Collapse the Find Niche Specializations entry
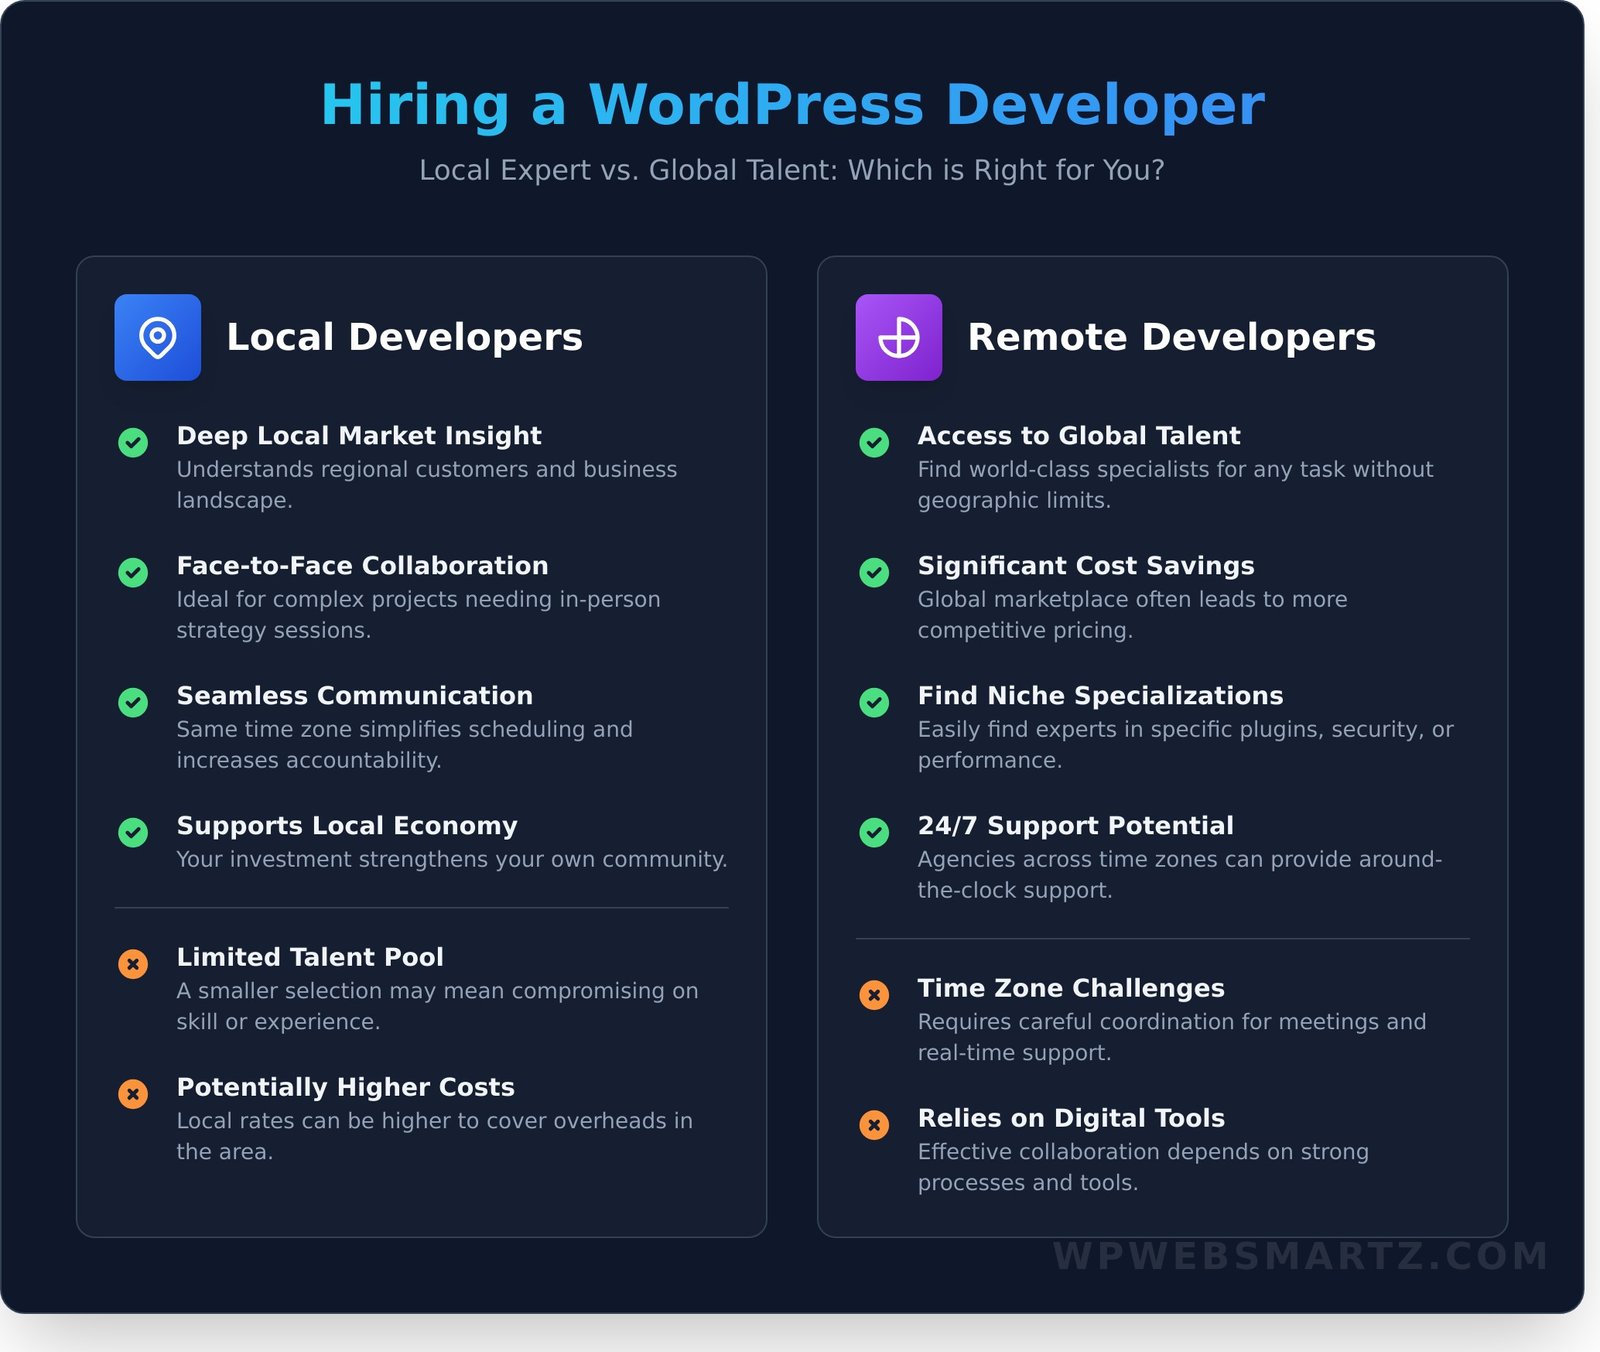 point(1100,695)
